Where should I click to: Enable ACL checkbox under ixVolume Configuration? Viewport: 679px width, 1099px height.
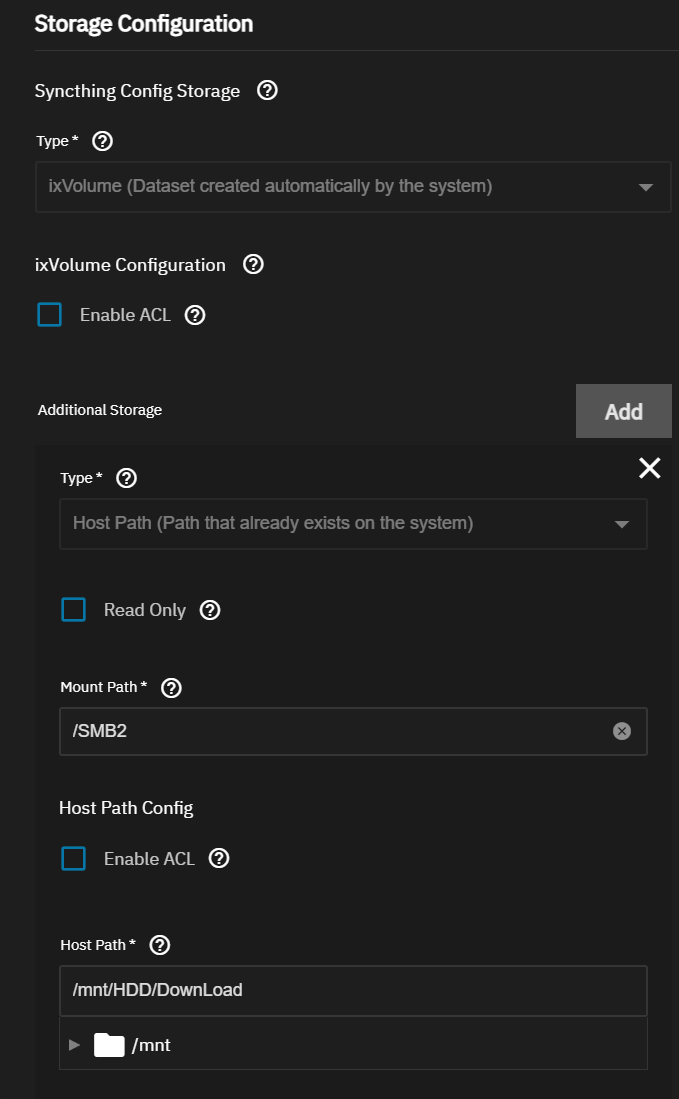(50, 315)
